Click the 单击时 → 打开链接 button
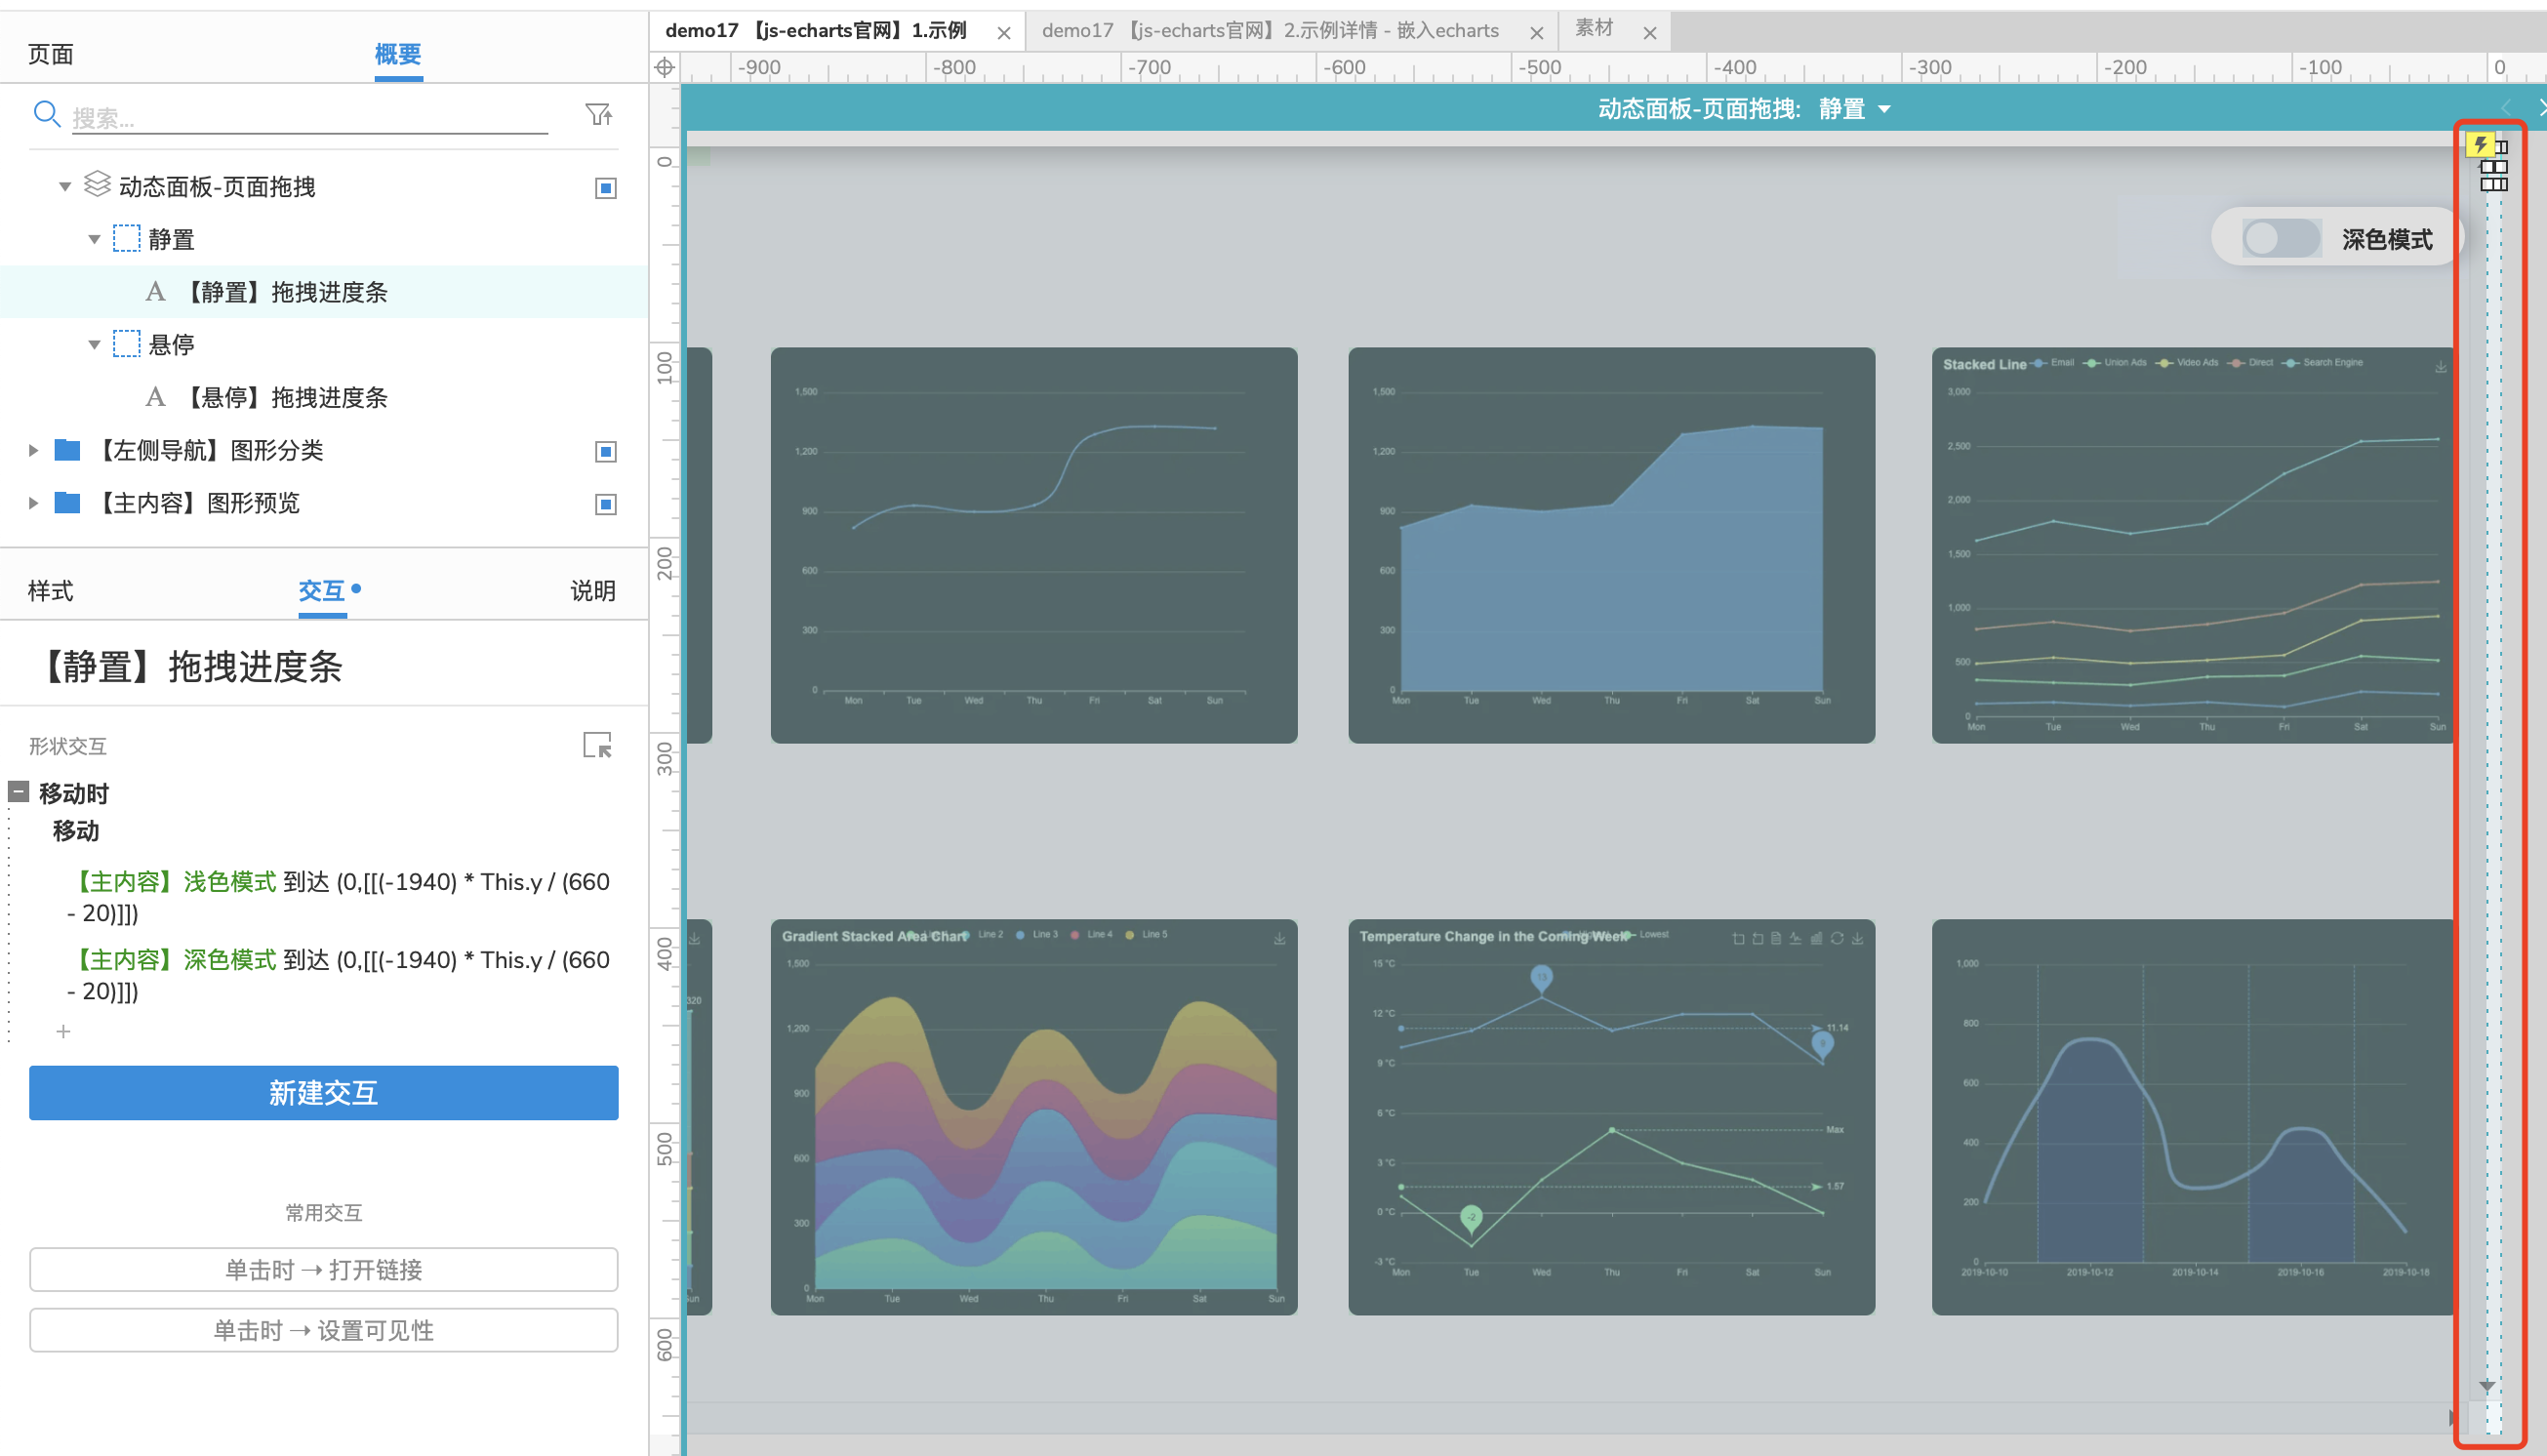Viewport: 2547px width, 1456px height. 324,1270
